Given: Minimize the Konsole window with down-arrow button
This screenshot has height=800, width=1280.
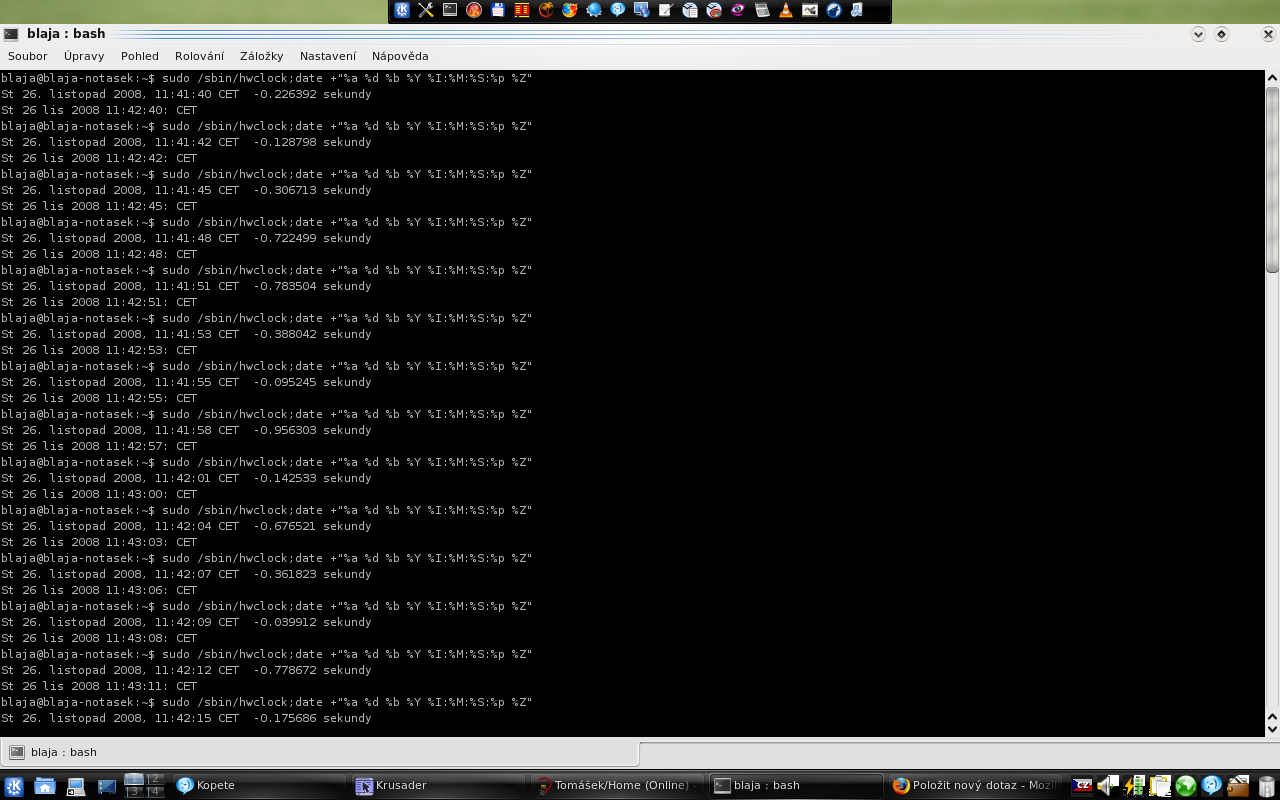Looking at the screenshot, I should click(x=1199, y=34).
